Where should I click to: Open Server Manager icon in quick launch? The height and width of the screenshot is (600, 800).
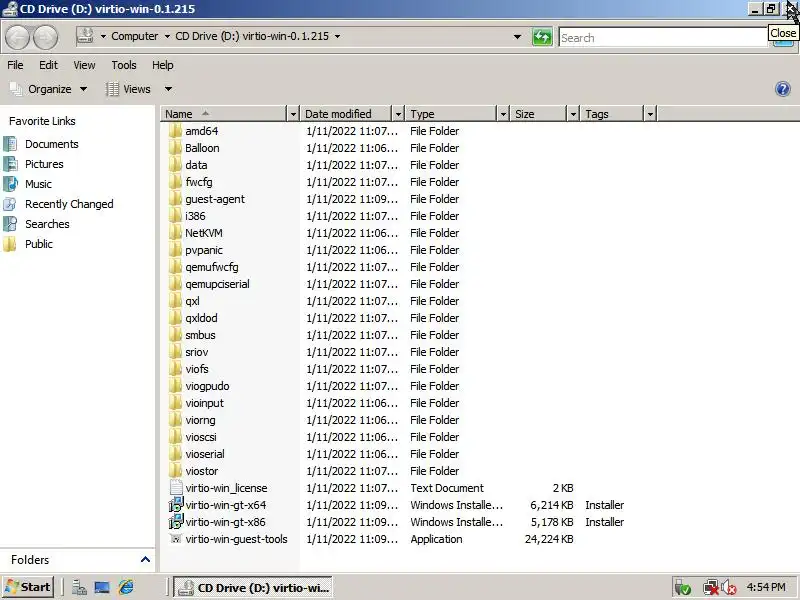pyautogui.click(x=79, y=587)
